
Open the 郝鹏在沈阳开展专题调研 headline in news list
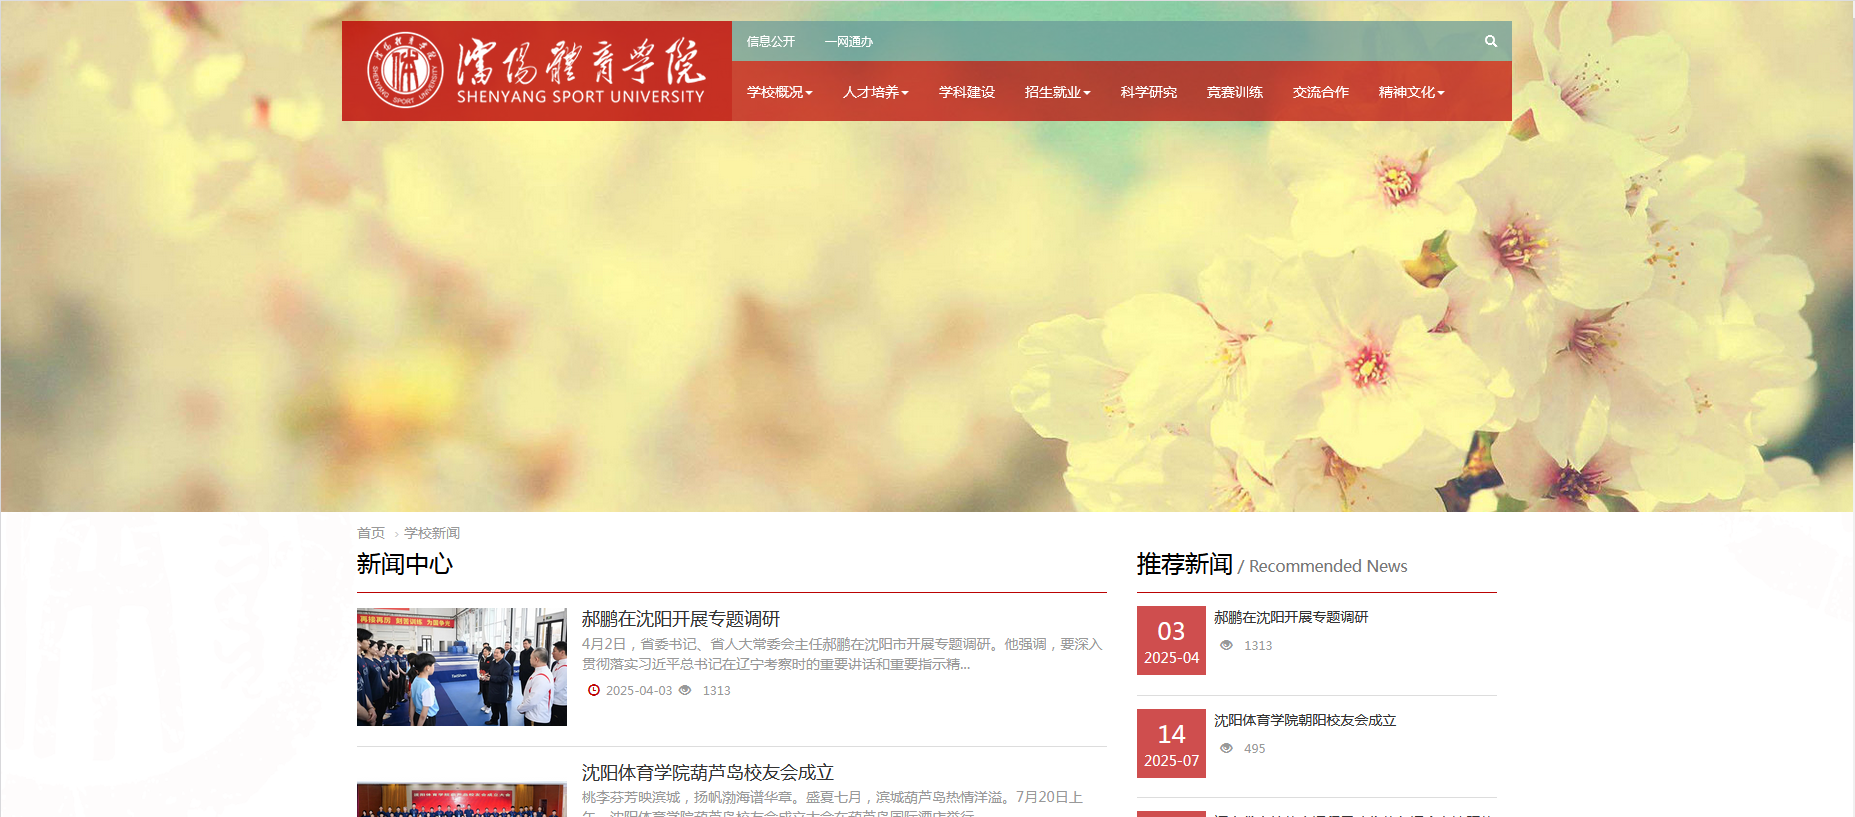coord(680,619)
